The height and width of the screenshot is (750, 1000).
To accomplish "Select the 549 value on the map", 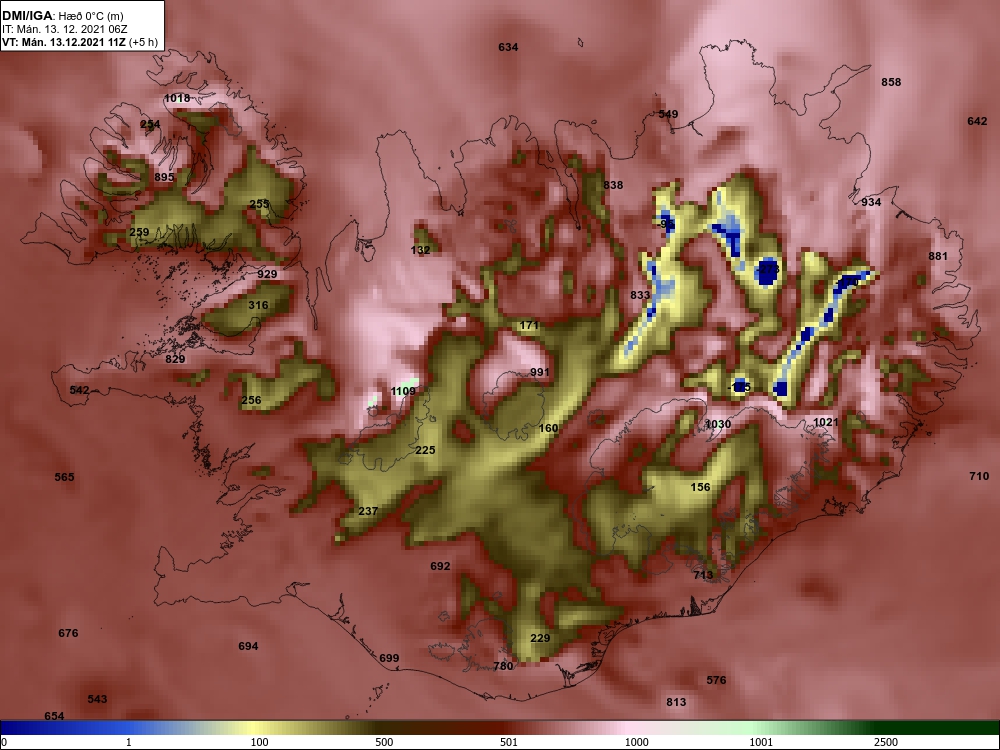I will point(668,114).
